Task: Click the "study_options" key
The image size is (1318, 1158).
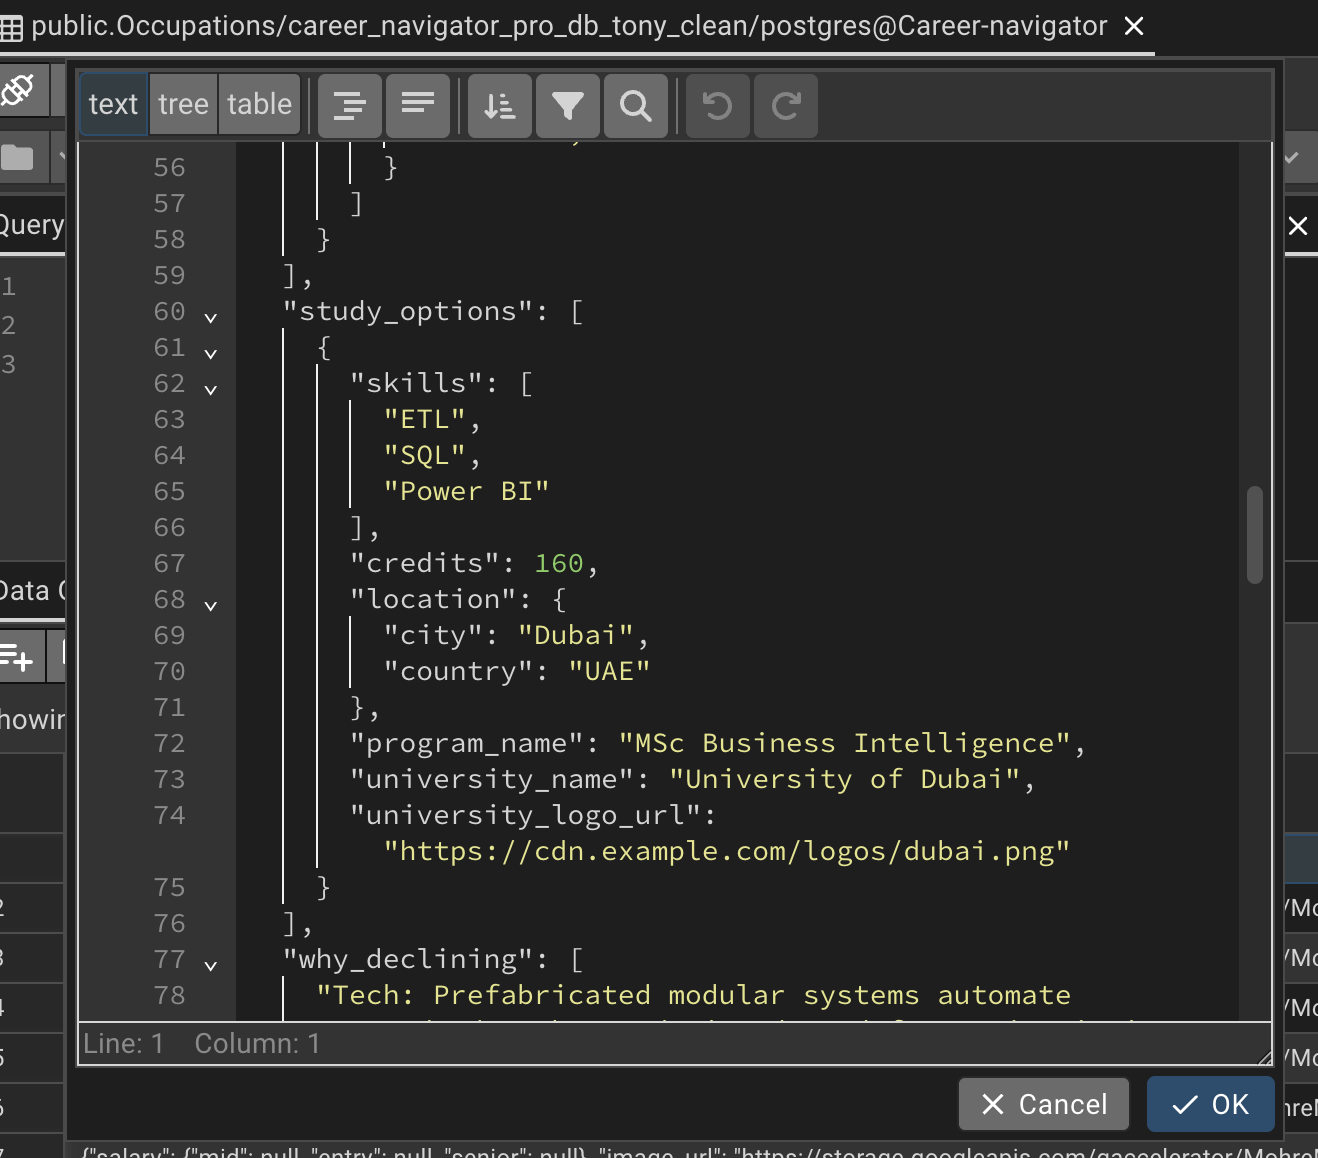Action: (x=408, y=311)
